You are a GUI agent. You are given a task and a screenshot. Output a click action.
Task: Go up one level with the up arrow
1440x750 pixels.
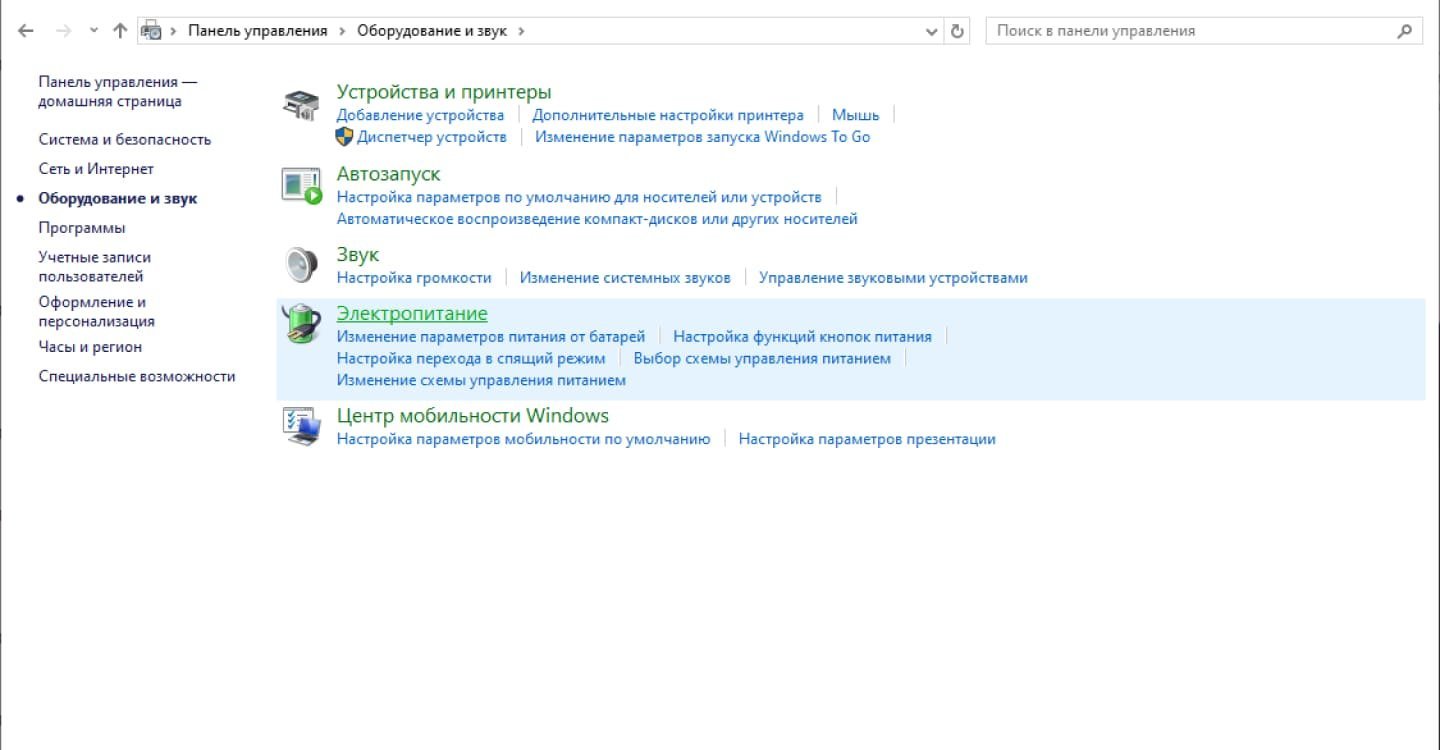tap(120, 31)
